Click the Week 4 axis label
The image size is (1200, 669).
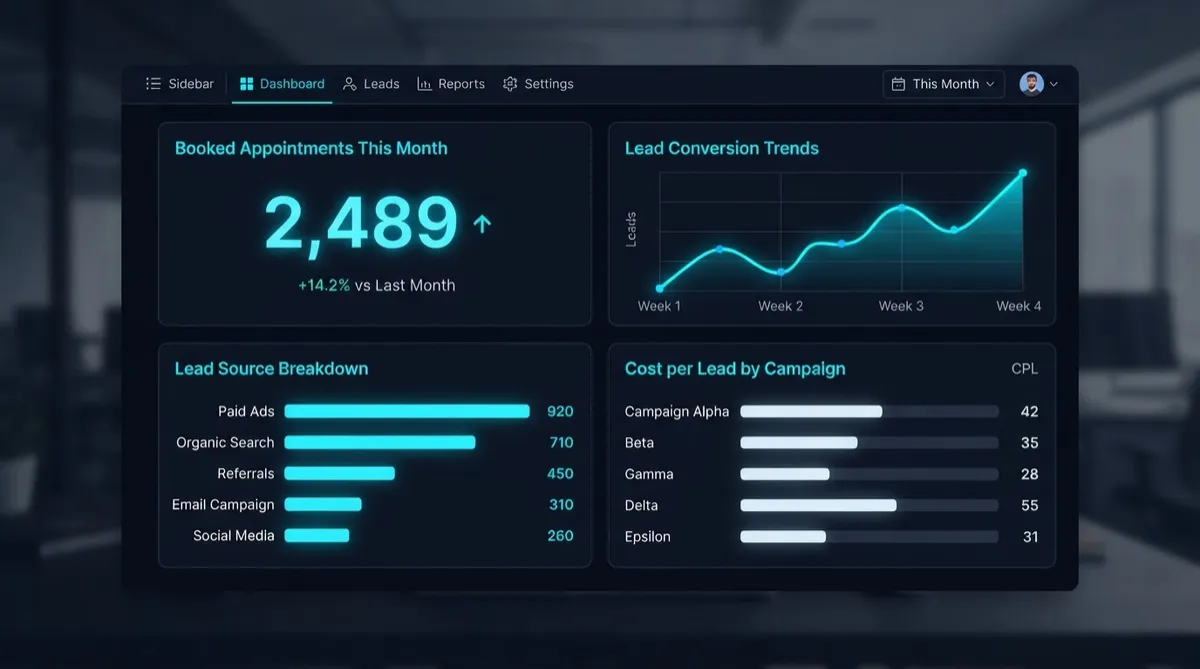click(1019, 306)
